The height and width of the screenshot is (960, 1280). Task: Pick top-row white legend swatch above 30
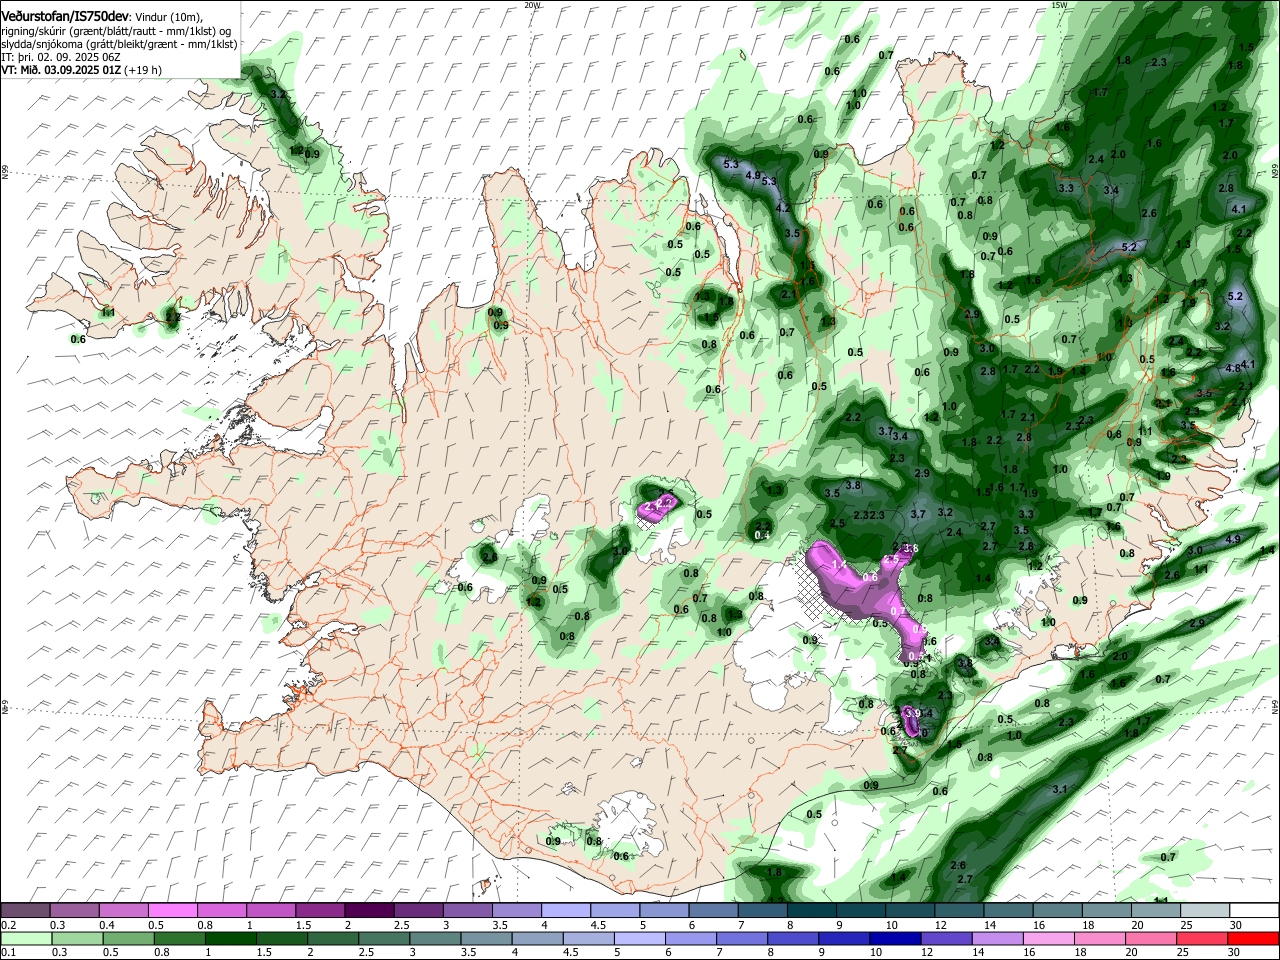(x=1255, y=910)
